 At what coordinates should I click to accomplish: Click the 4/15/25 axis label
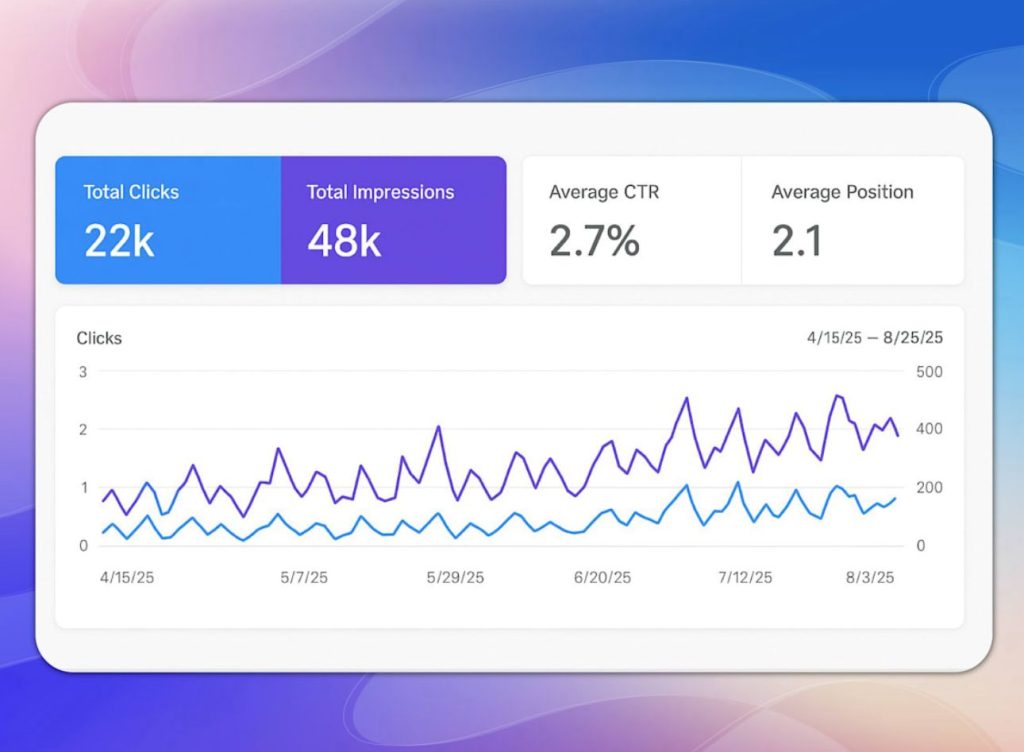coord(126,576)
